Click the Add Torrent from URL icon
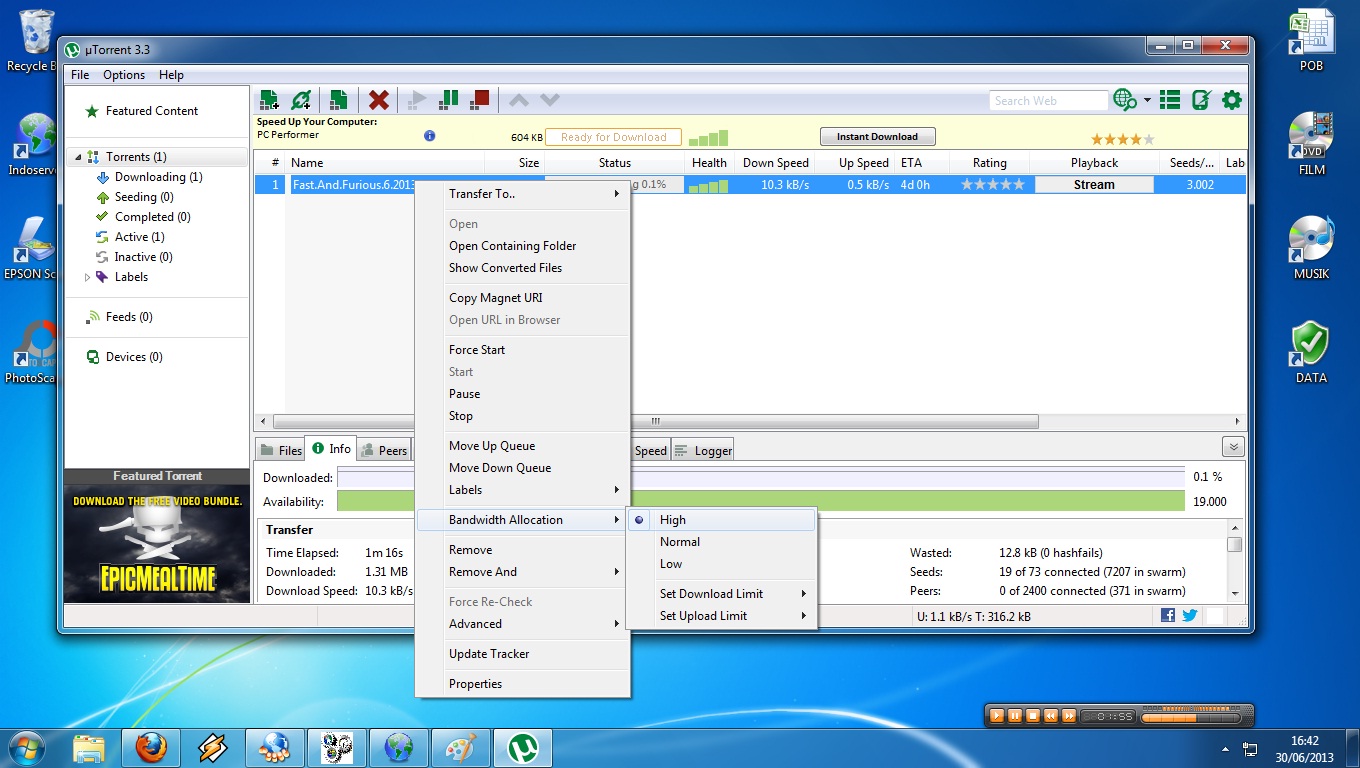1360x768 pixels. click(300, 100)
